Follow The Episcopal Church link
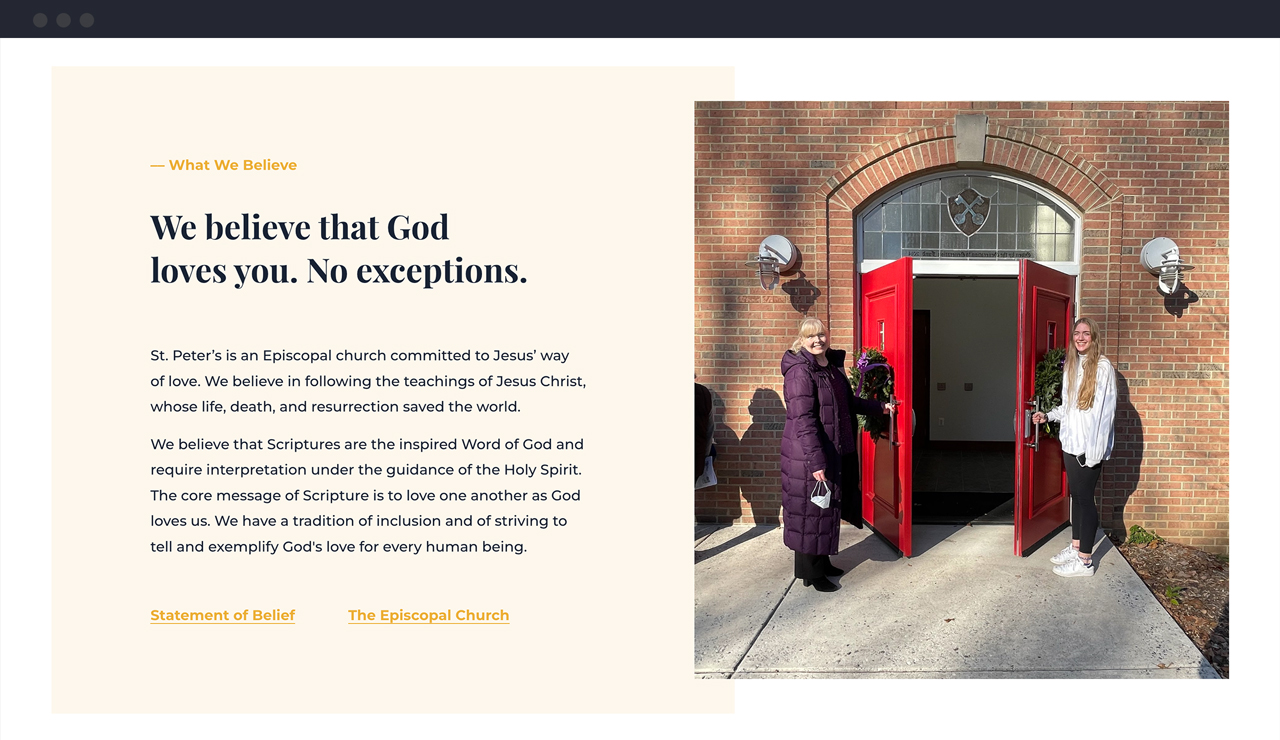 pos(428,615)
